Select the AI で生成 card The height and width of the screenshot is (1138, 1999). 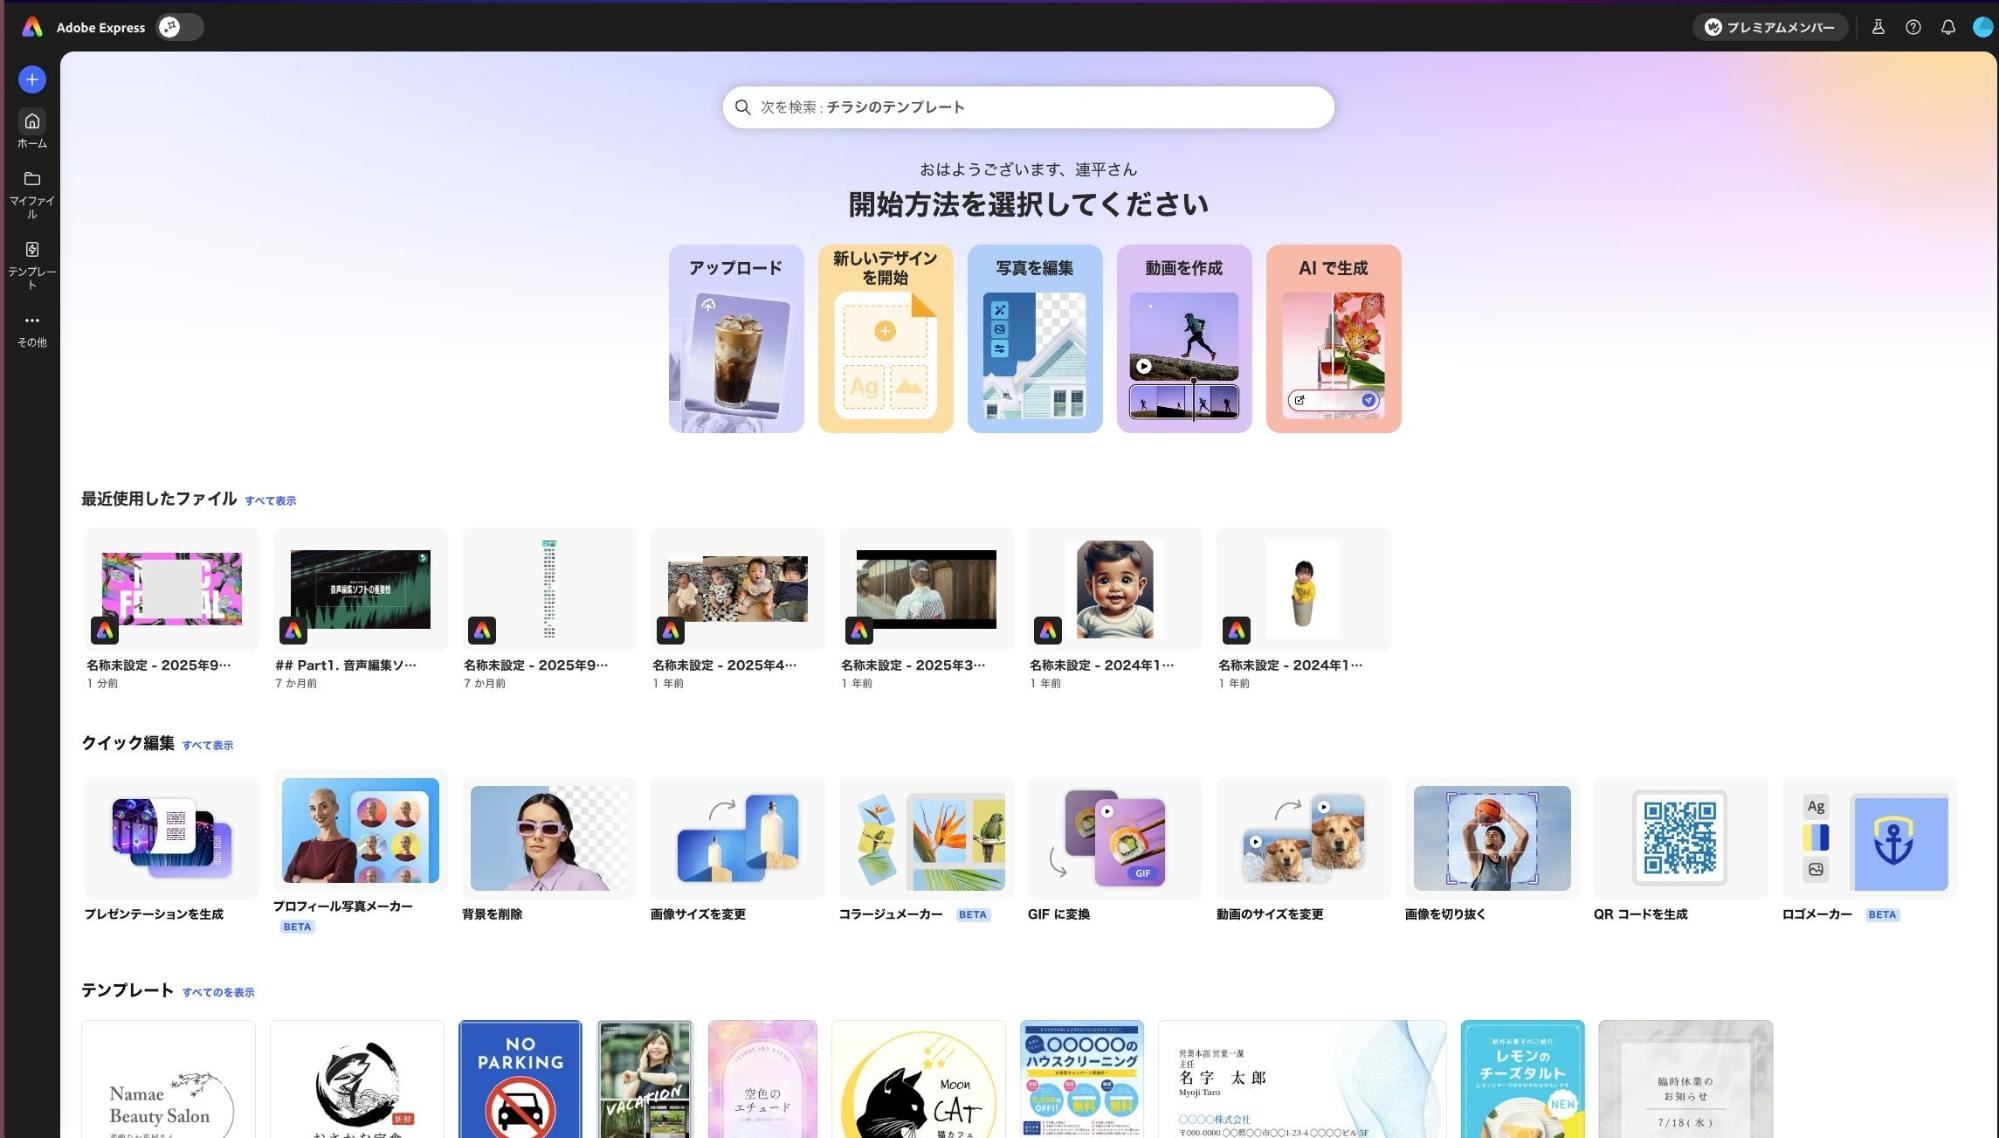coord(1333,339)
